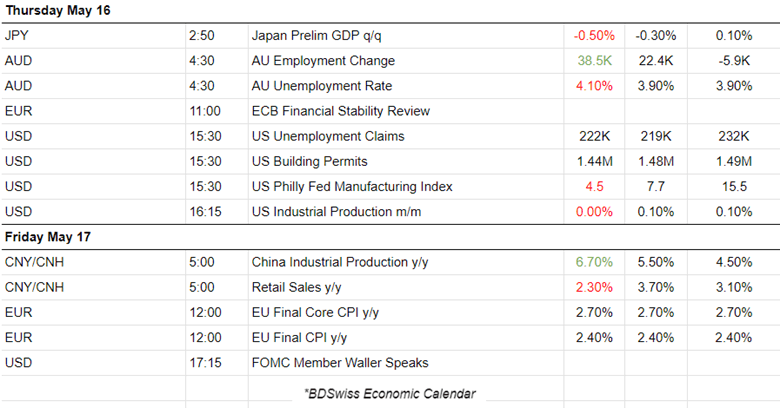Select EU Final Core CPI y/y

pos(315,313)
